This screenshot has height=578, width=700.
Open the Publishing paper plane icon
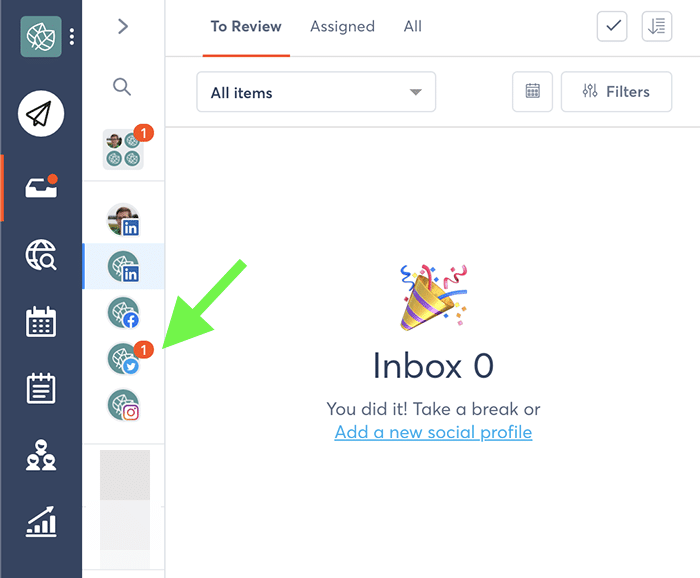coord(41,113)
